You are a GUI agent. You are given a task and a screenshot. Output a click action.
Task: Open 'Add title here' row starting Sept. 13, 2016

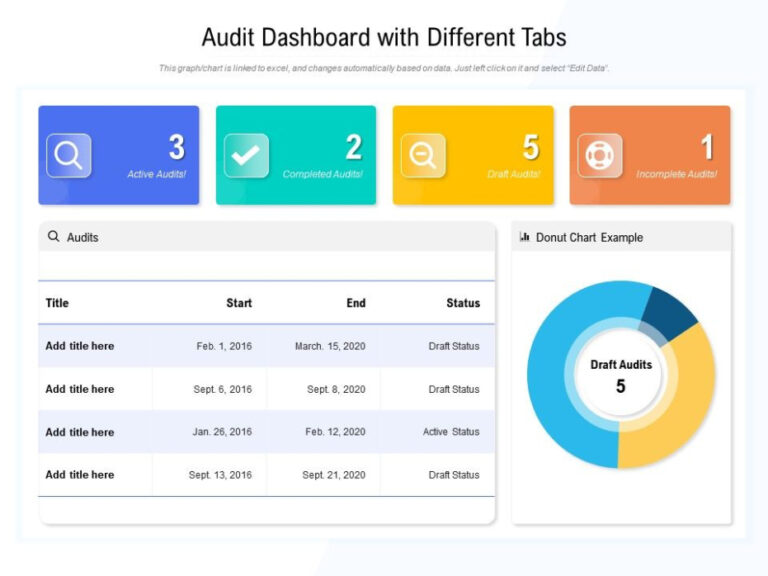(267, 475)
